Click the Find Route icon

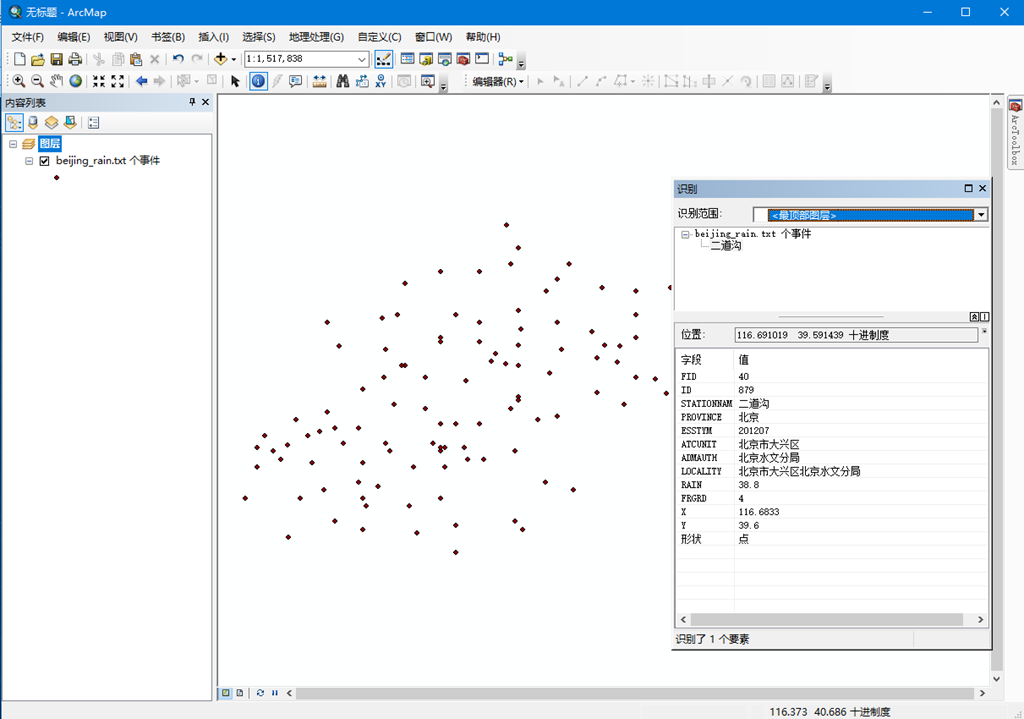click(362, 81)
